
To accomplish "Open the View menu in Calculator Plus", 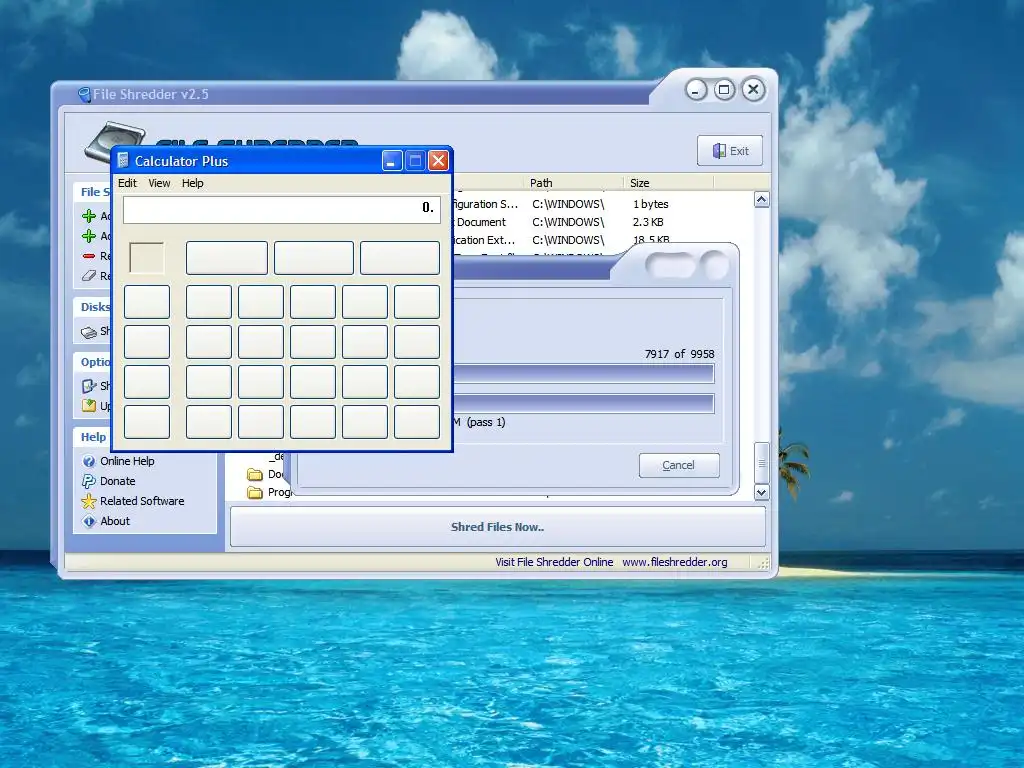I will tap(159, 183).
